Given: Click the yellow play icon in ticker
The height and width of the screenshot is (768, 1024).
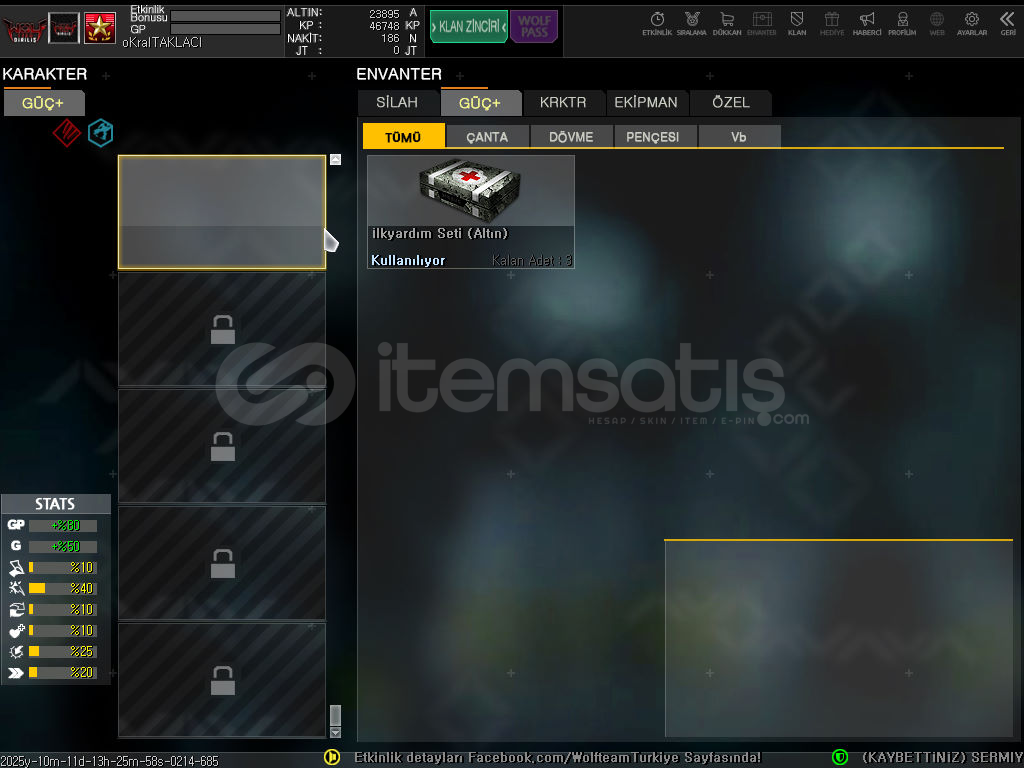Looking at the screenshot, I should (332, 757).
